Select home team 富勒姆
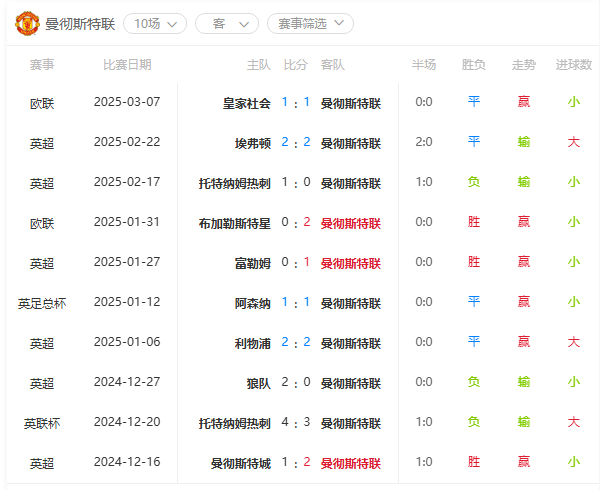This screenshot has width=600, height=490. pyautogui.click(x=253, y=263)
